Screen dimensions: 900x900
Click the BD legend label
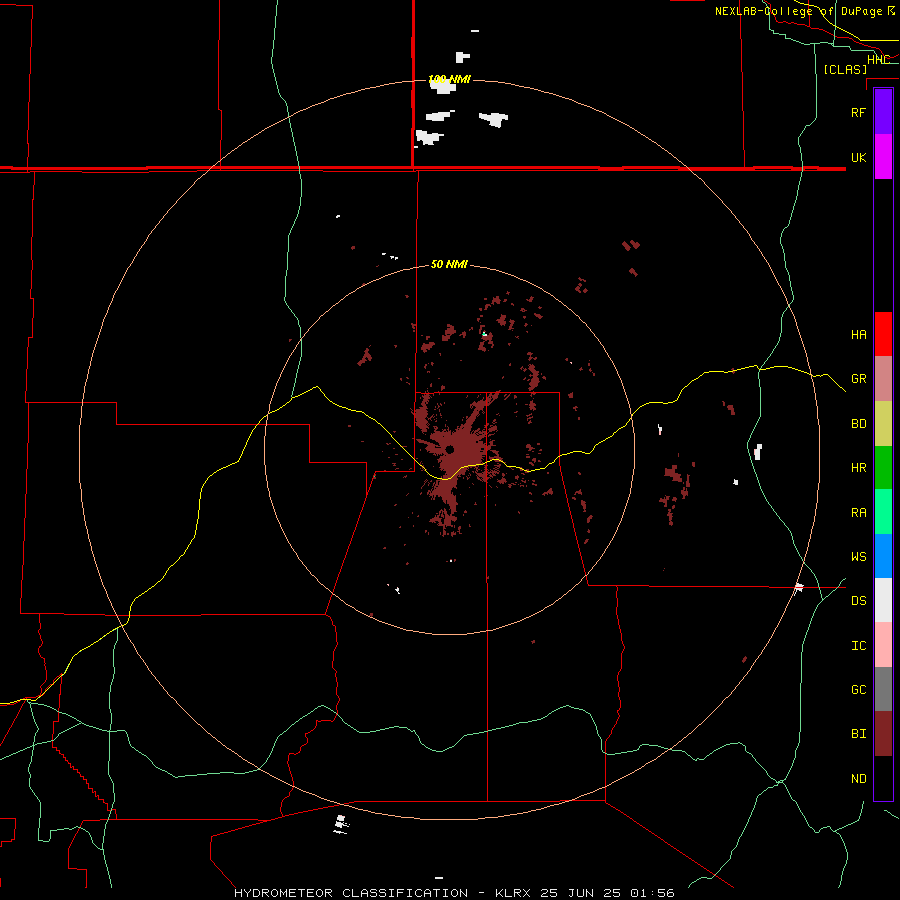pos(858,424)
